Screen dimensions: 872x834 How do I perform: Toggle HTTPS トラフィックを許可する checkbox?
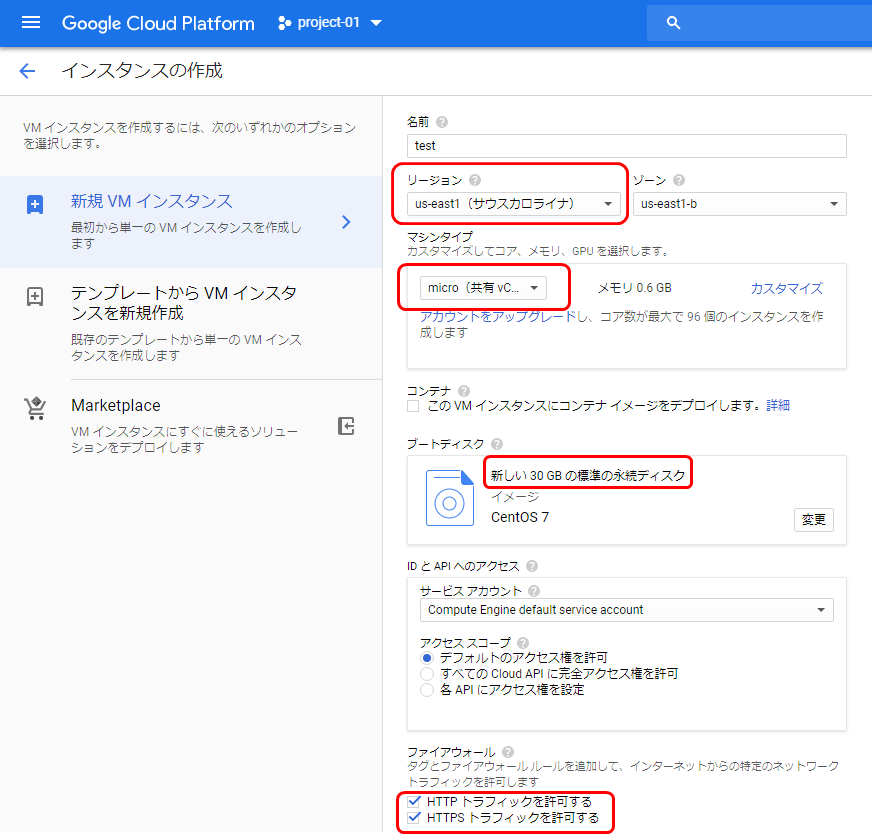(x=414, y=817)
